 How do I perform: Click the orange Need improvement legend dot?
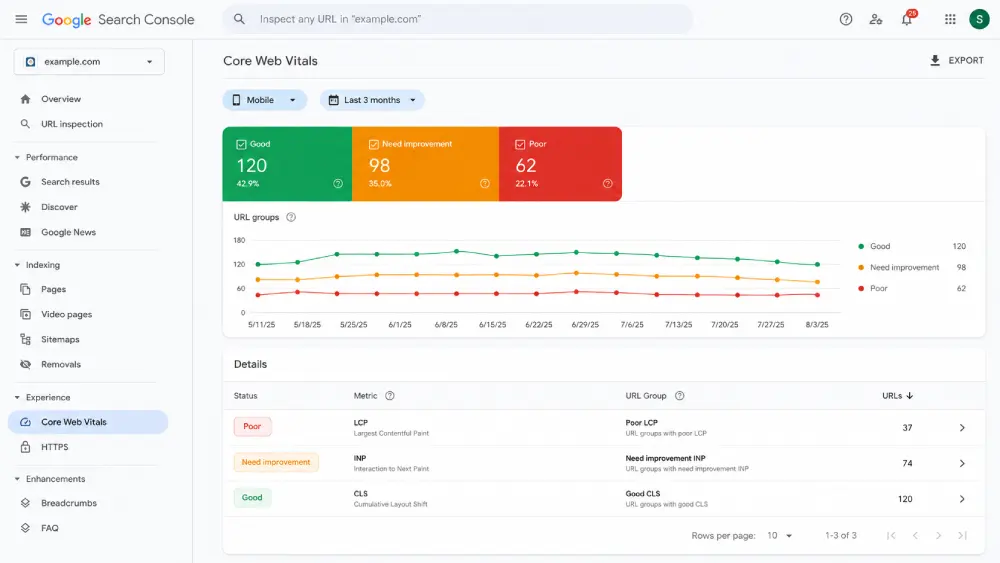[861, 268]
